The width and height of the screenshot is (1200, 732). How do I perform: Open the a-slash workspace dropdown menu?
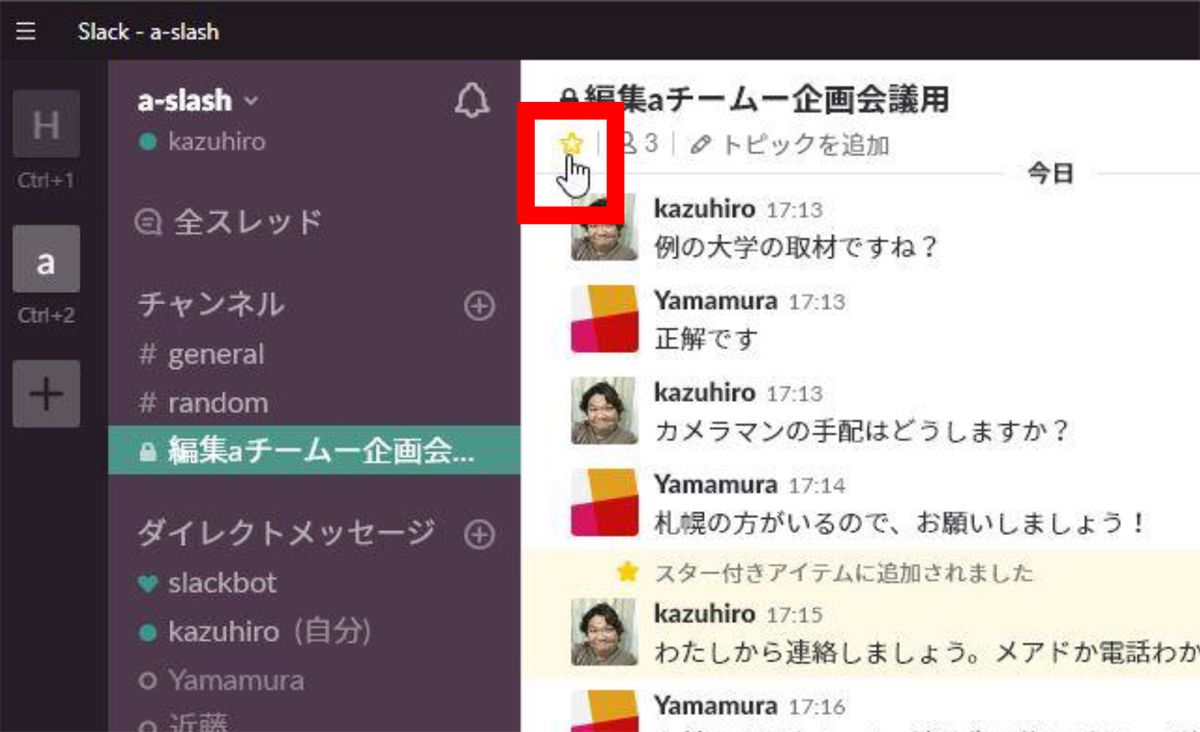pos(198,101)
